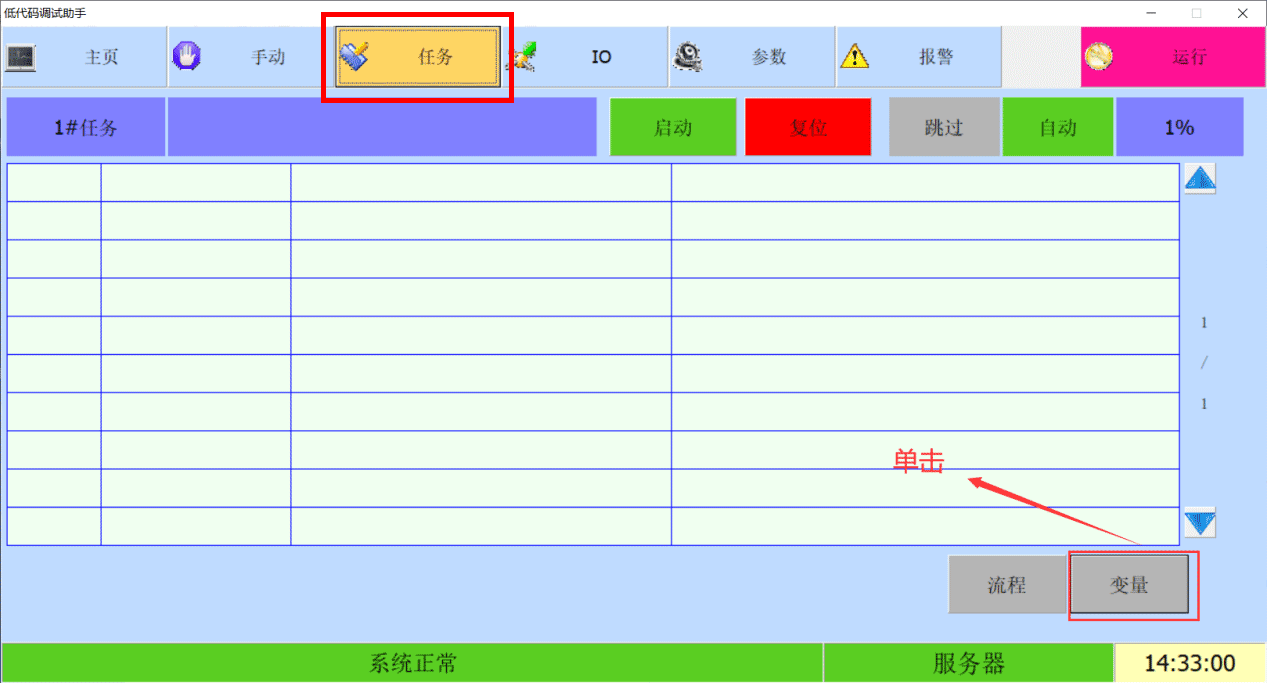This screenshot has height=683, width=1267.
Task: Click the gear icon beside 参数
Action: pos(687,57)
